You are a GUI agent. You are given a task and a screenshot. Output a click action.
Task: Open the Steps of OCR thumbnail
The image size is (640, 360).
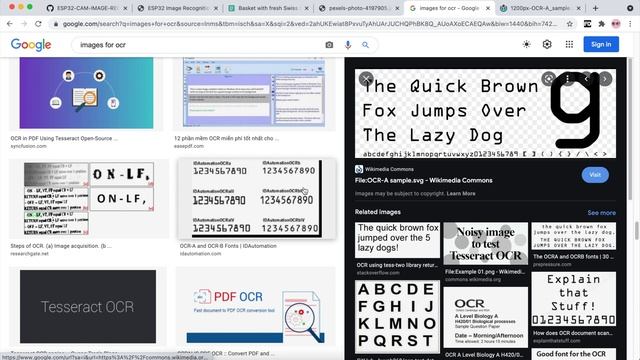(x=89, y=198)
